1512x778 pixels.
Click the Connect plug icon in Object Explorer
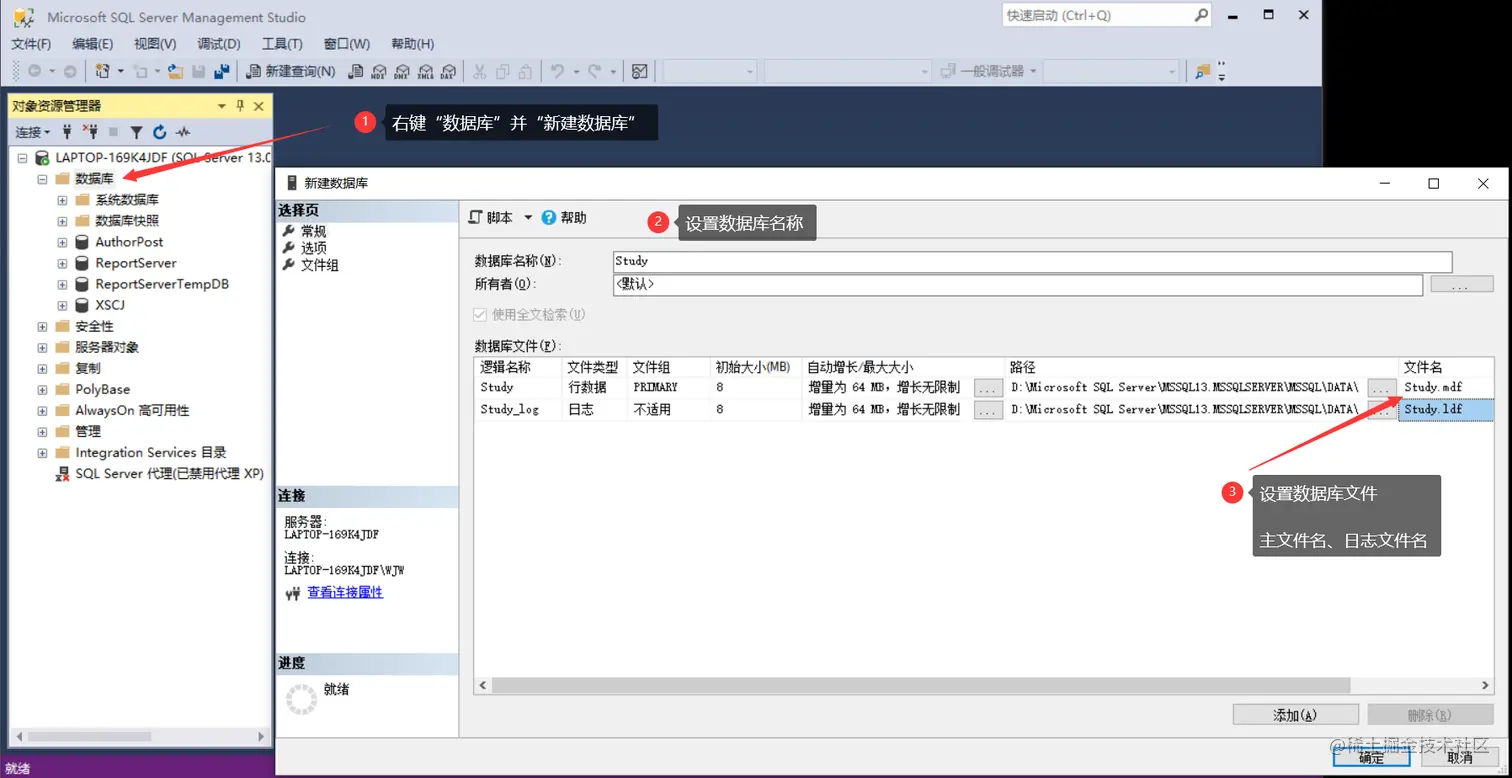click(x=67, y=132)
